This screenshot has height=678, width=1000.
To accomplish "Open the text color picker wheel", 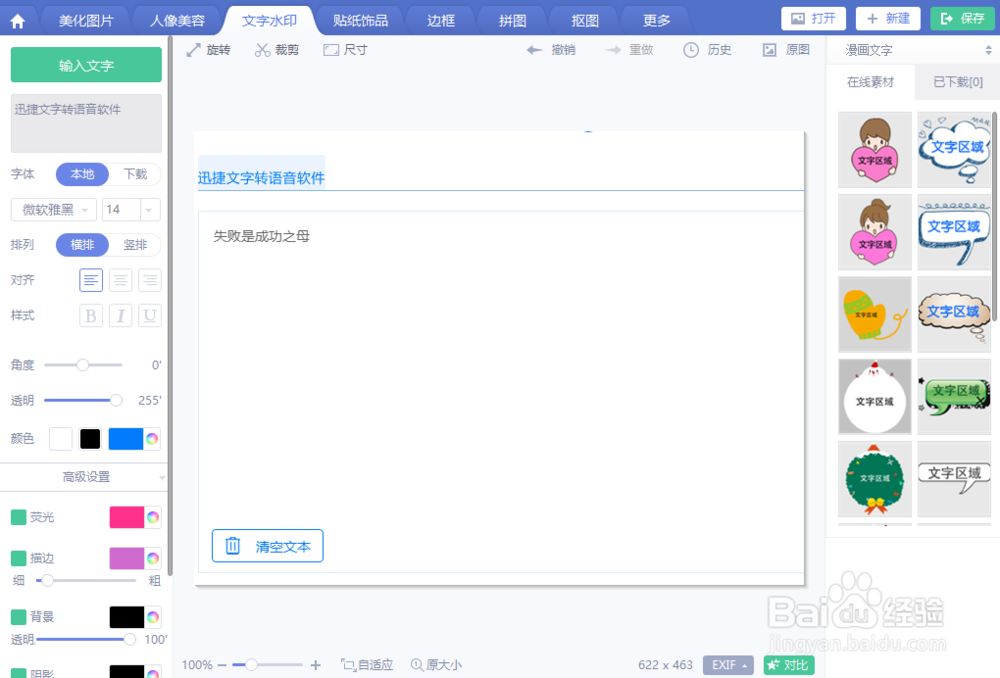I will [x=152, y=439].
